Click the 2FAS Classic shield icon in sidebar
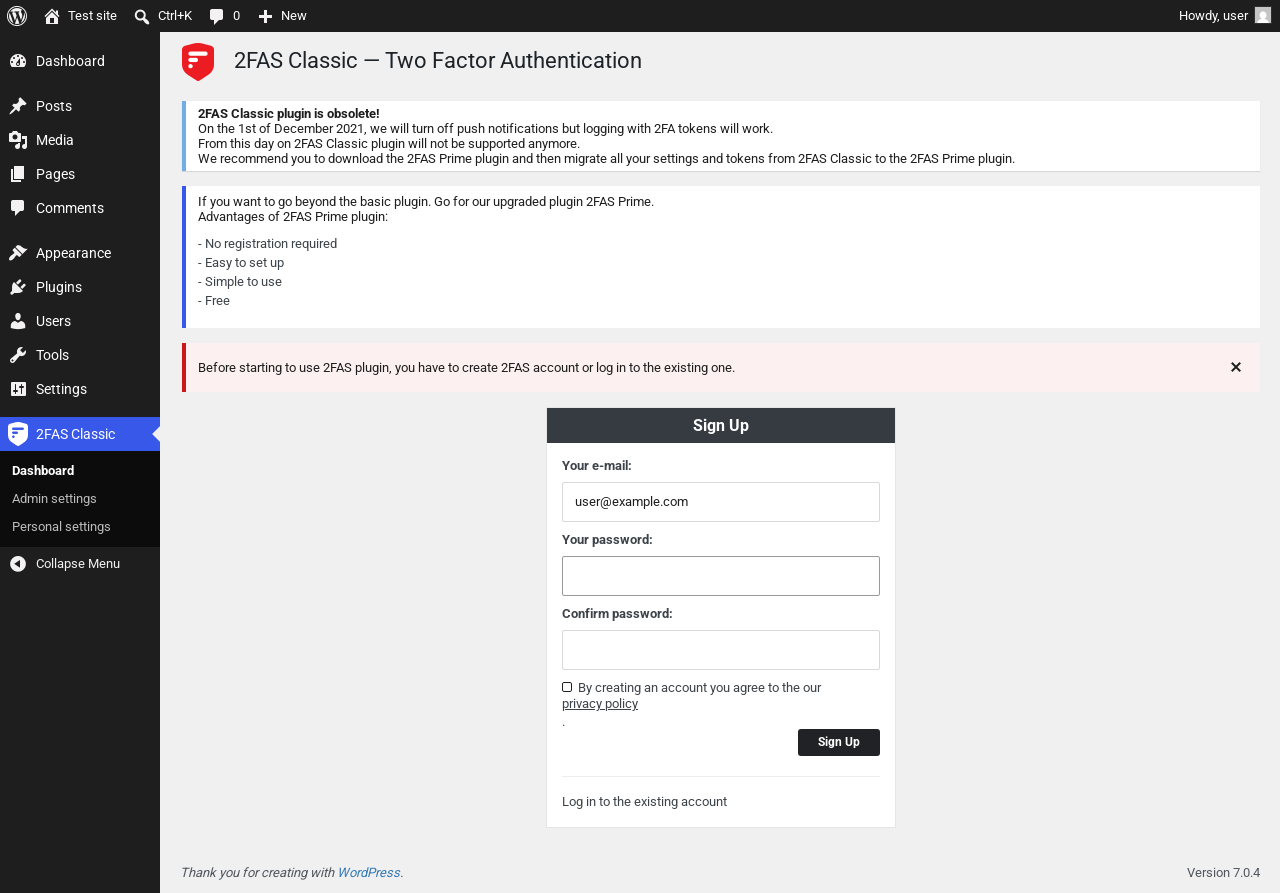This screenshot has height=893, width=1280. point(18,434)
